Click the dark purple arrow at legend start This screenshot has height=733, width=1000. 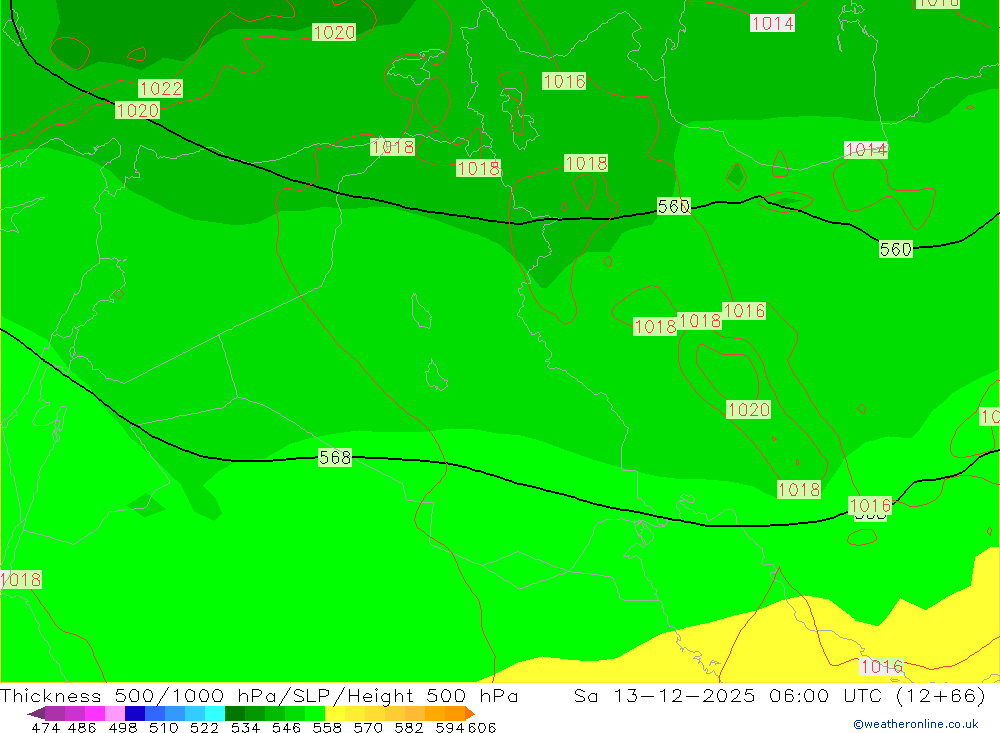point(36,713)
